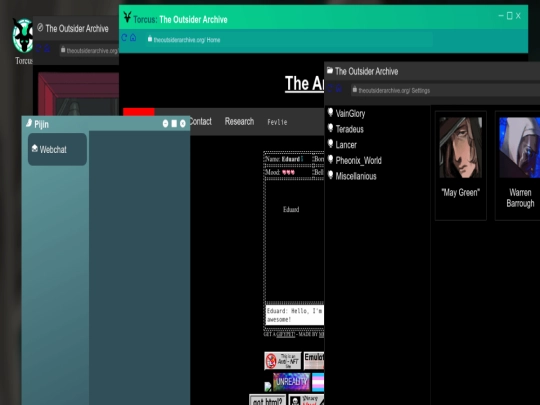This screenshot has width=540, height=405.
Task: Click the compass icon in the back Archive window
Action: (x=40, y=28)
